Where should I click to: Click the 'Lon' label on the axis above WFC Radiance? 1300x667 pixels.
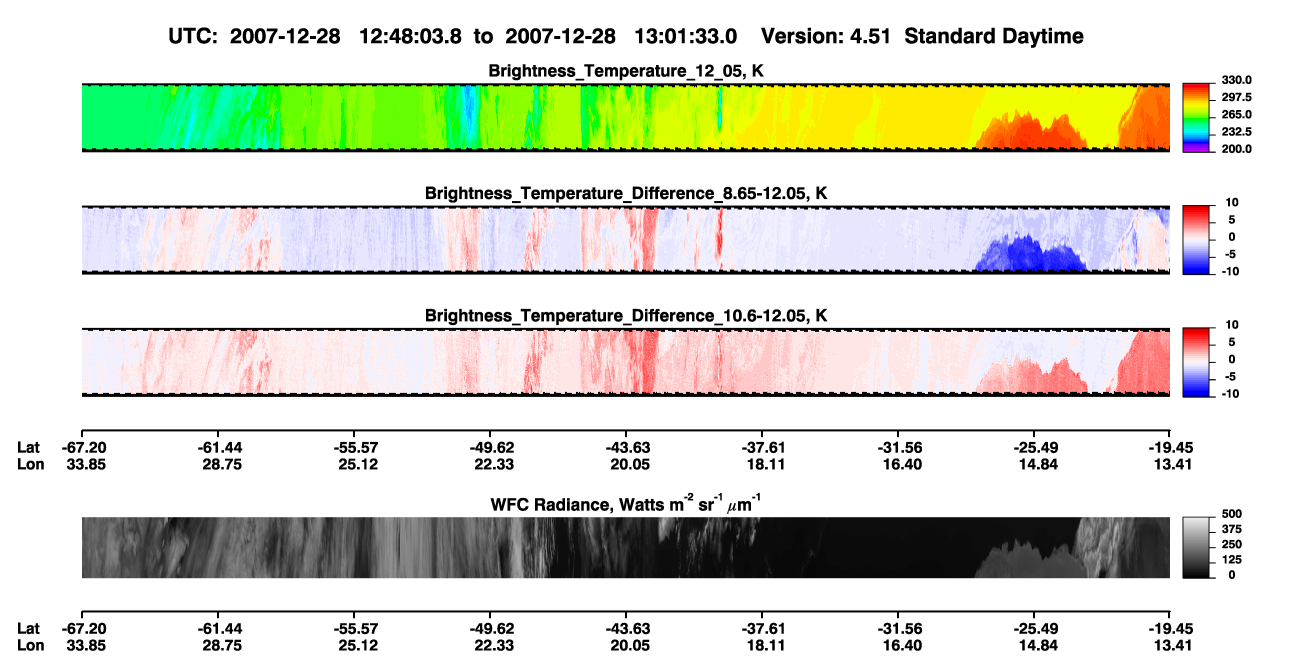(x=30, y=464)
